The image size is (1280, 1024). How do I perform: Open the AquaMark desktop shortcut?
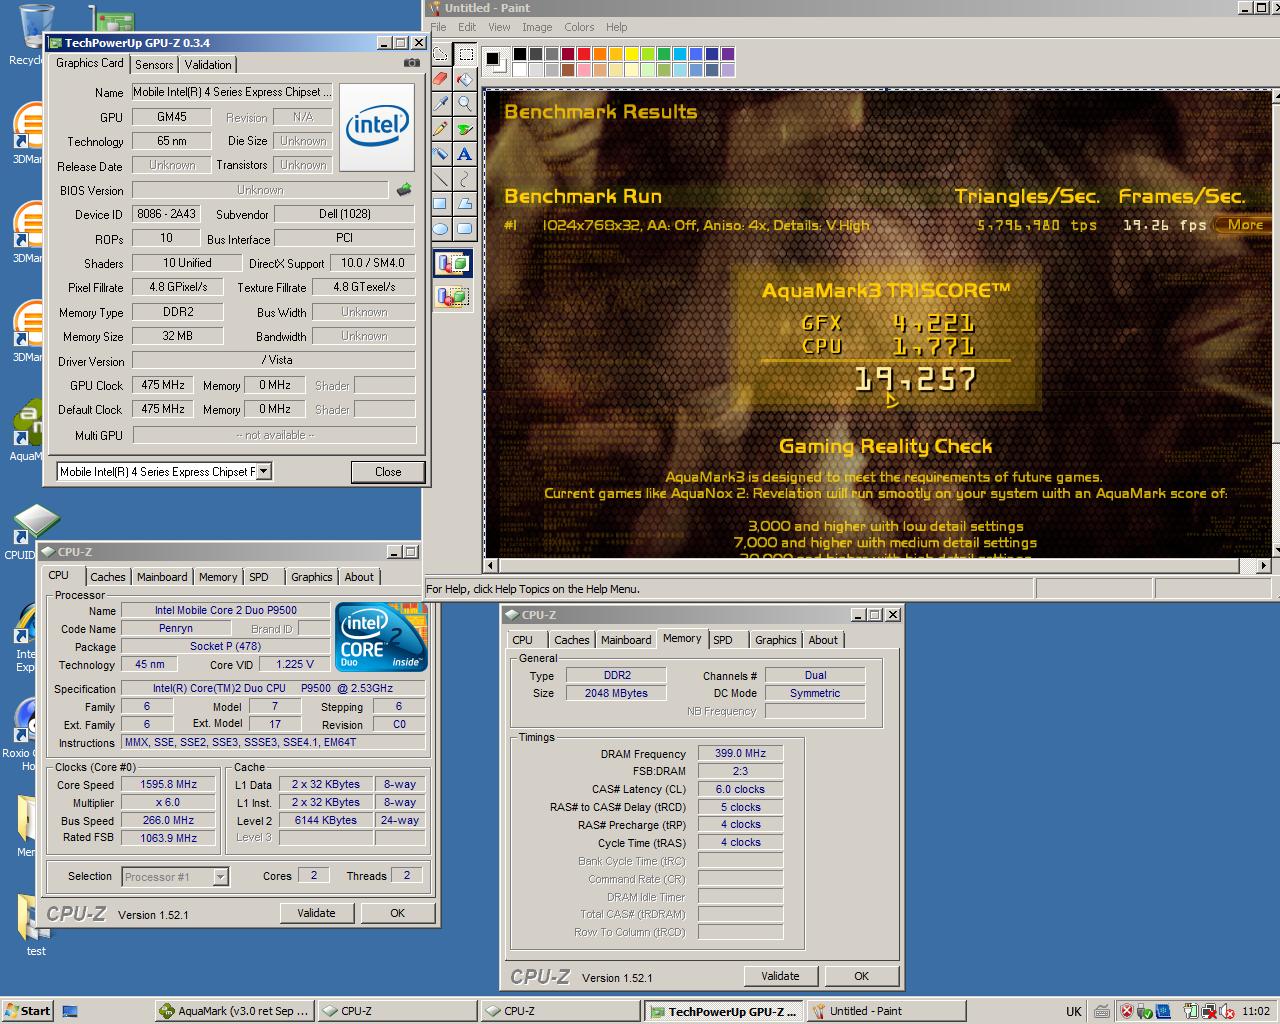[x=27, y=430]
